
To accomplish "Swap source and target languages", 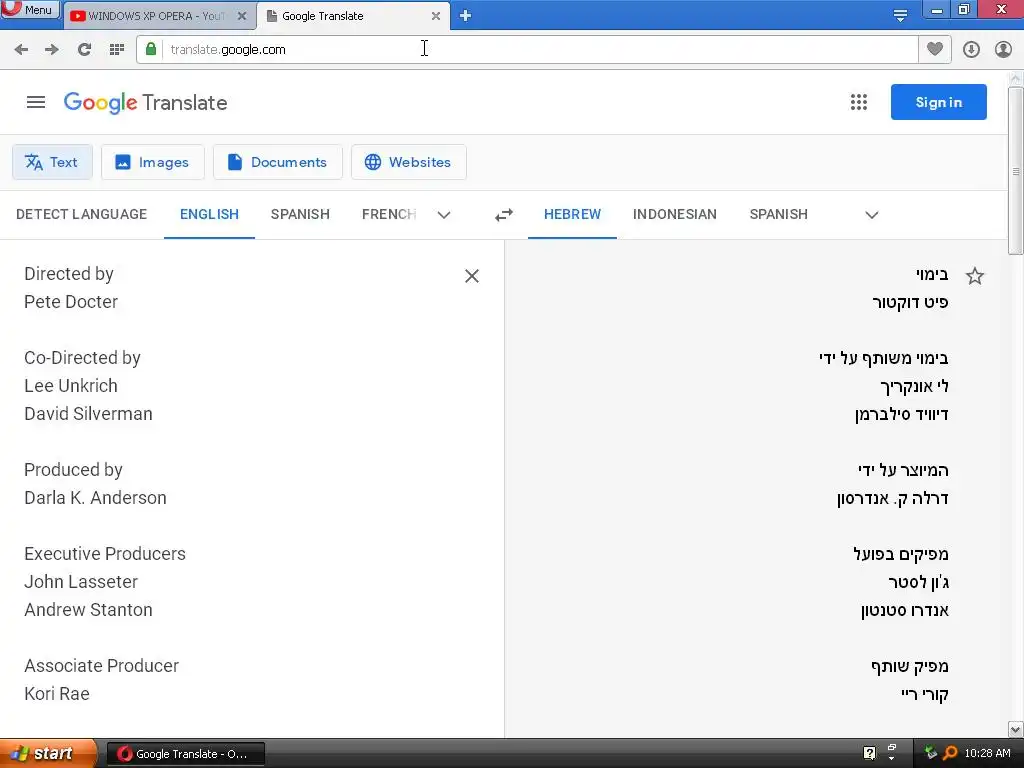I will pos(504,215).
